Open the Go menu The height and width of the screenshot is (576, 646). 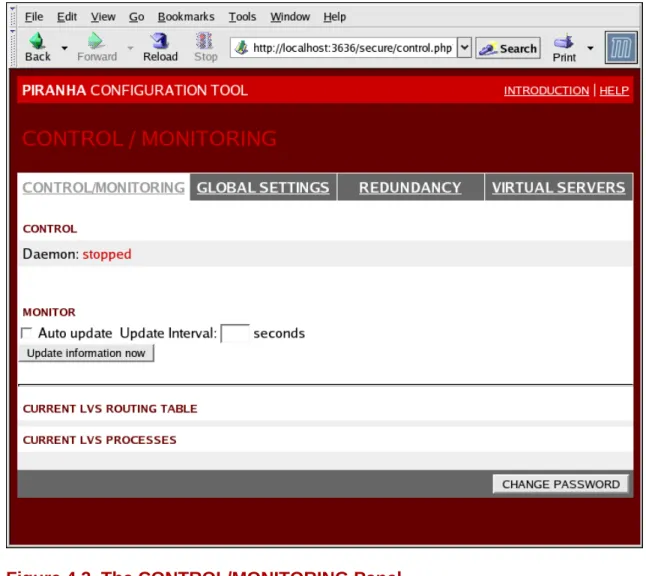(x=136, y=17)
